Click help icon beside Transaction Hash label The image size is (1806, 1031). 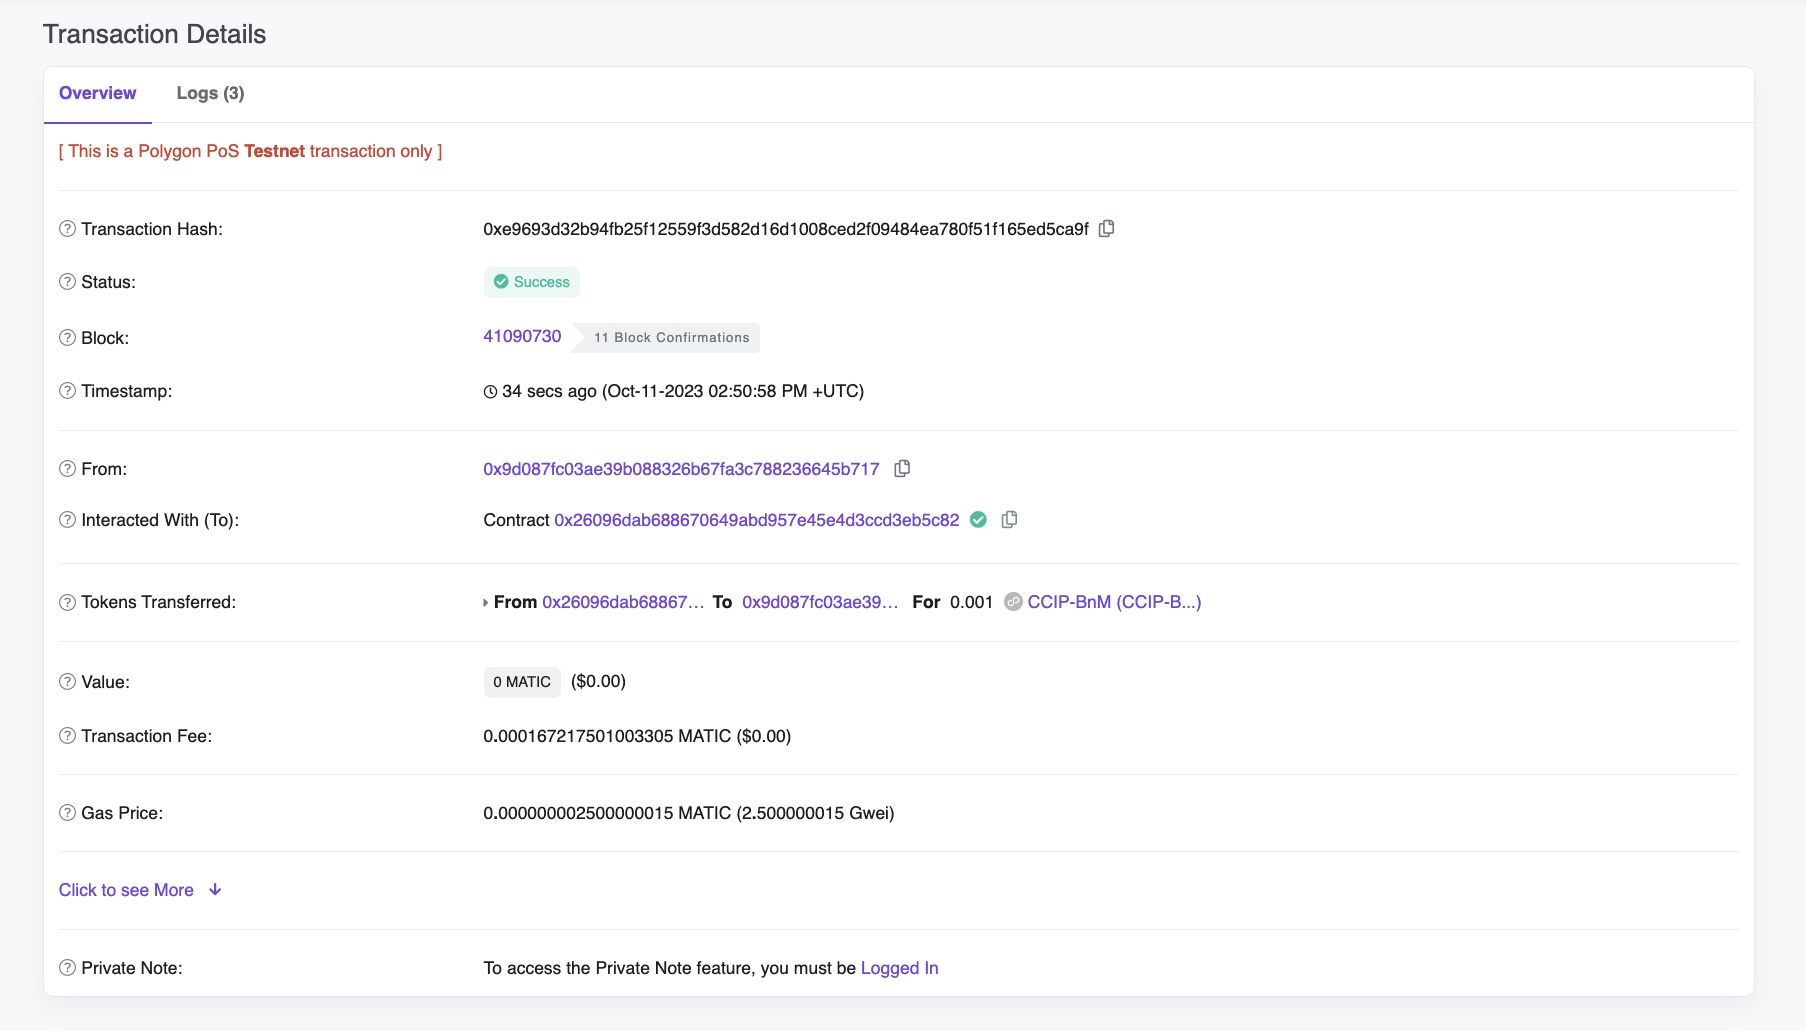coord(67,229)
